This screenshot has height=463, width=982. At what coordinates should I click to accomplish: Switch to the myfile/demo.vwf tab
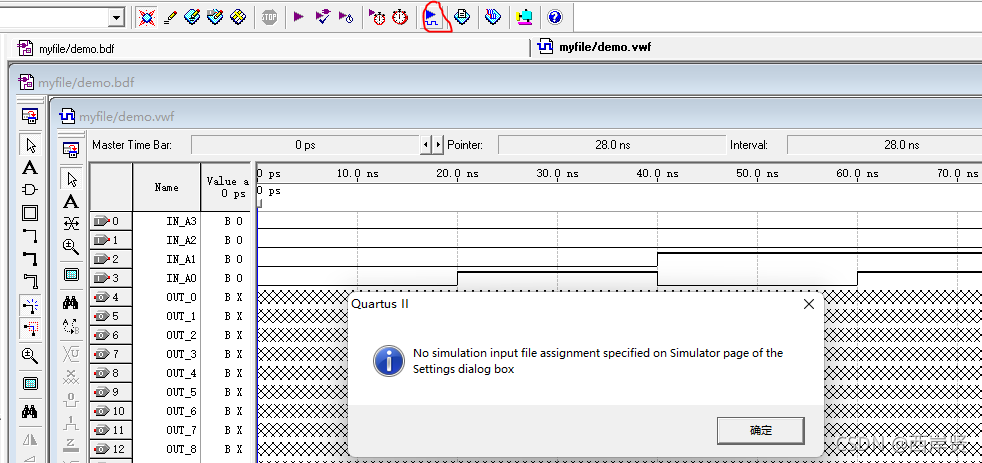click(595, 47)
